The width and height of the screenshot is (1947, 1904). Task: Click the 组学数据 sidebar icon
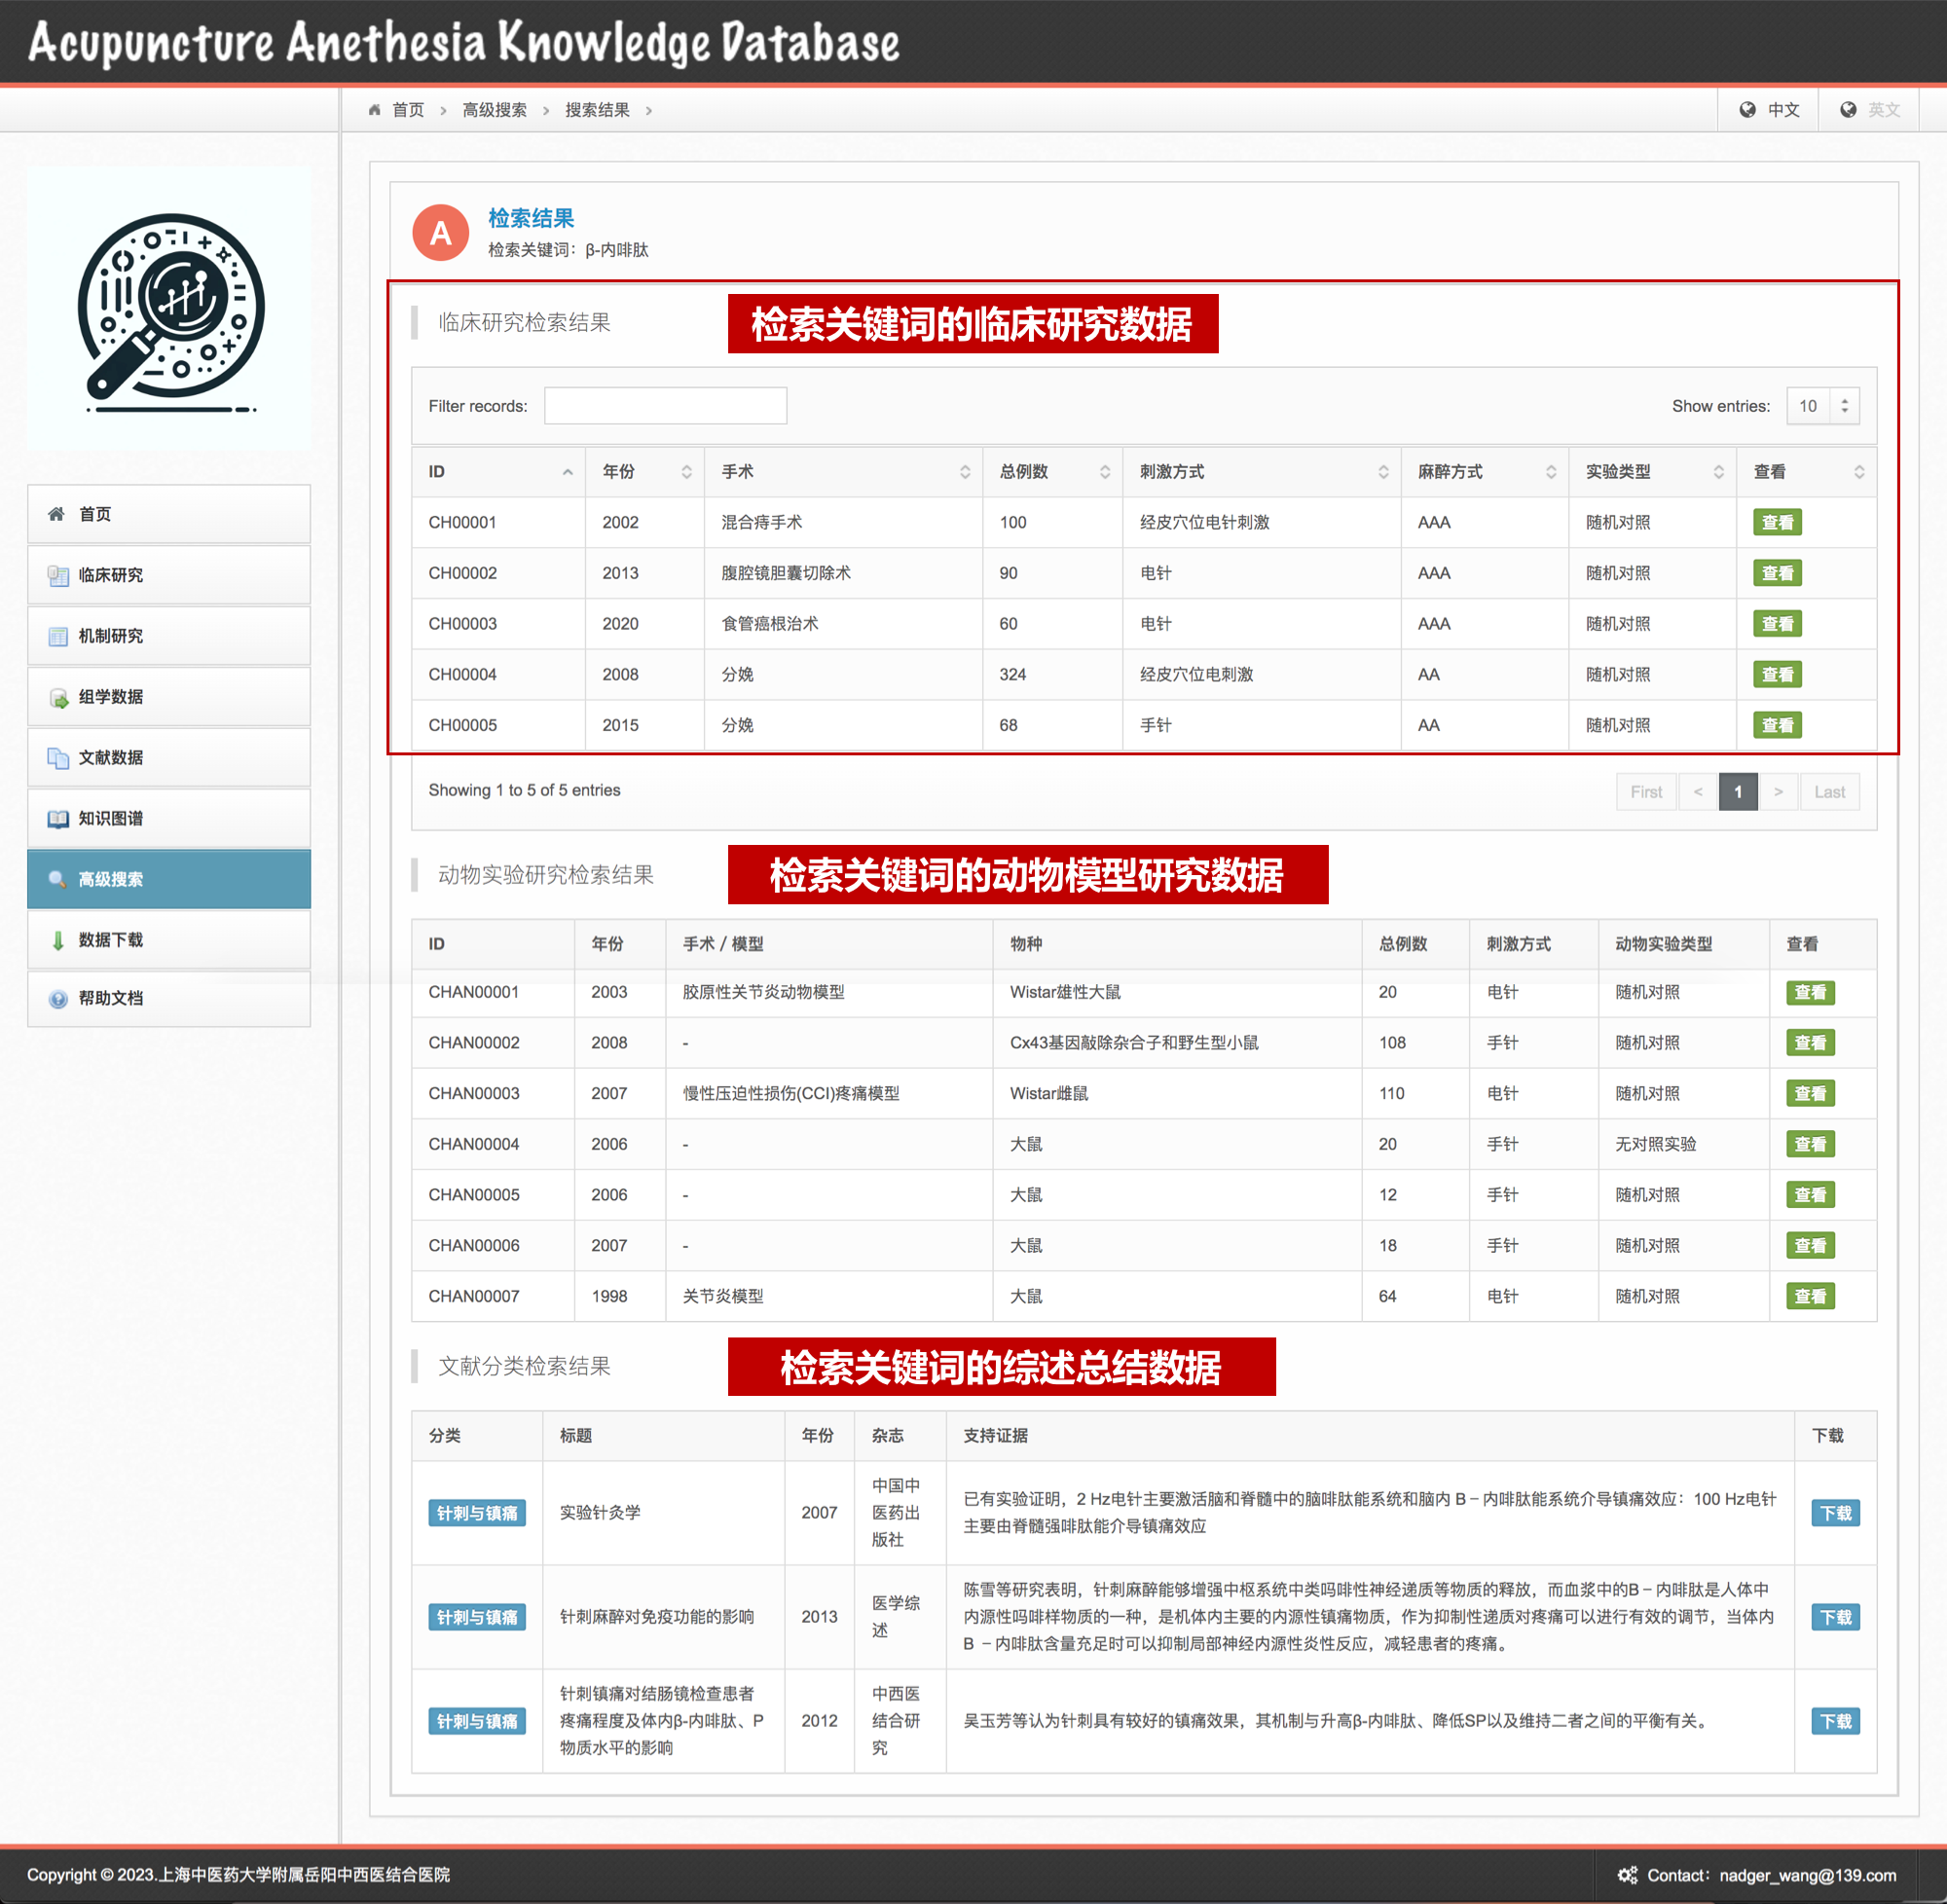pos(58,697)
